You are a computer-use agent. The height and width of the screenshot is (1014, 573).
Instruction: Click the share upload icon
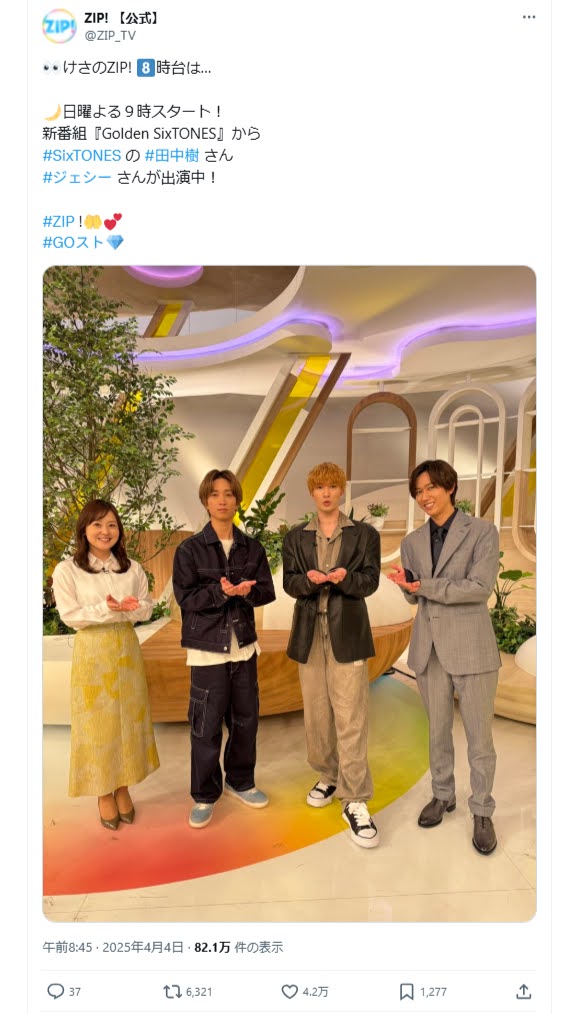(524, 991)
